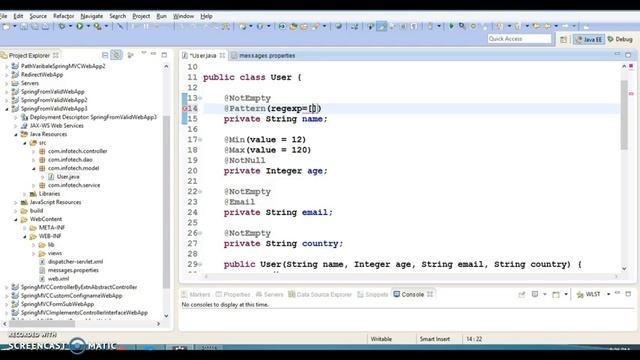Expand the com.infotech.controller package
Screen dimensions: 640x360
click(x=34, y=151)
